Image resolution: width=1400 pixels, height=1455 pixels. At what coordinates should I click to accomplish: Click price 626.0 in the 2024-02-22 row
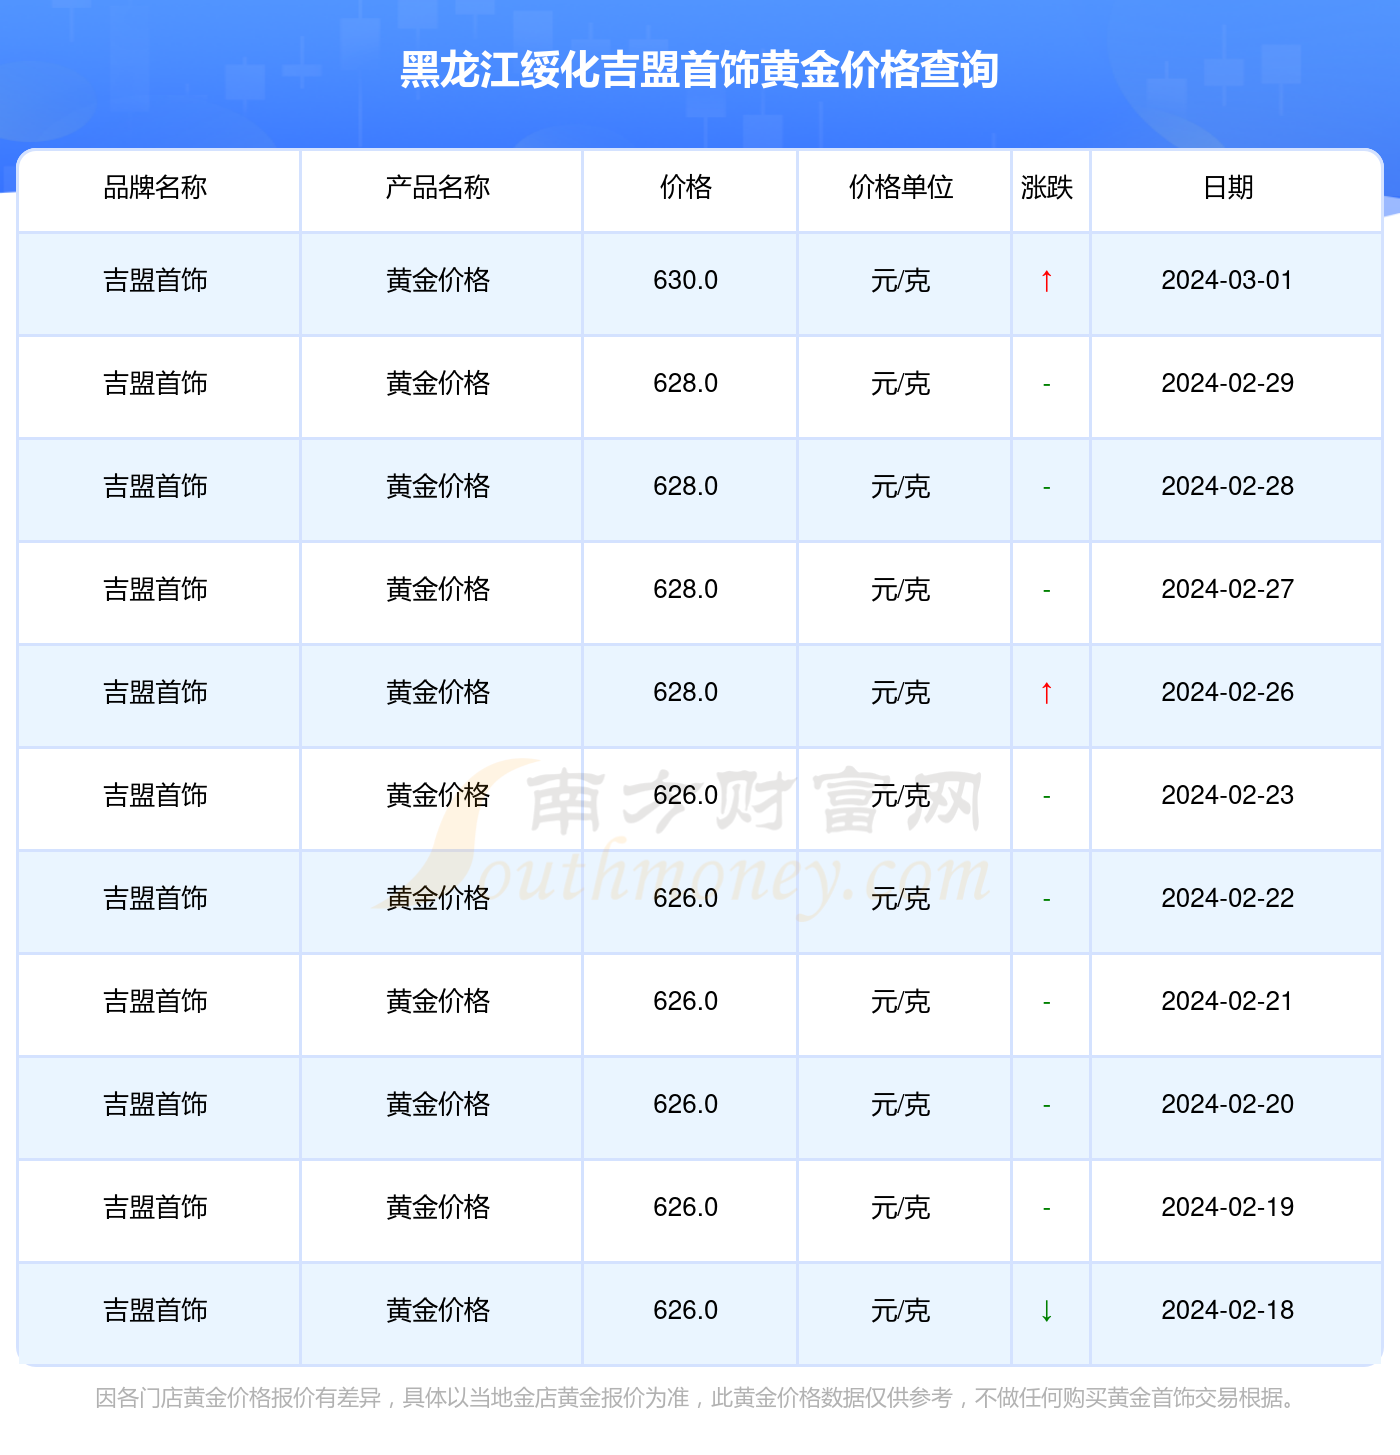click(686, 899)
